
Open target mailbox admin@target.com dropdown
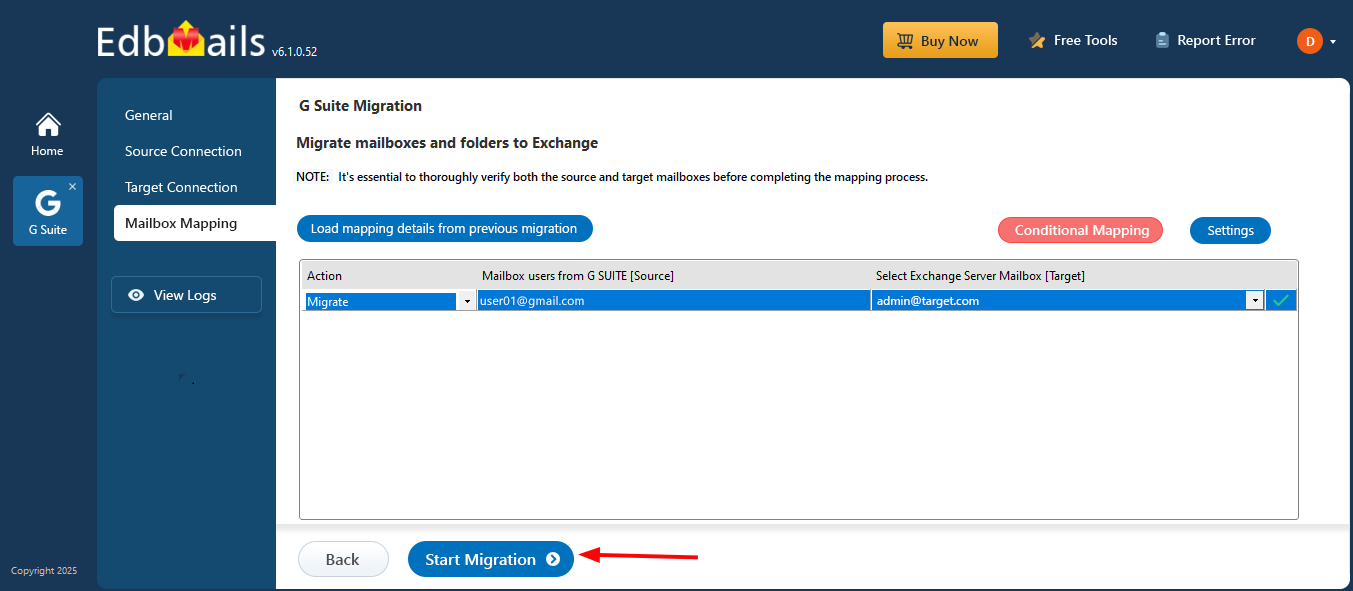(1254, 301)
